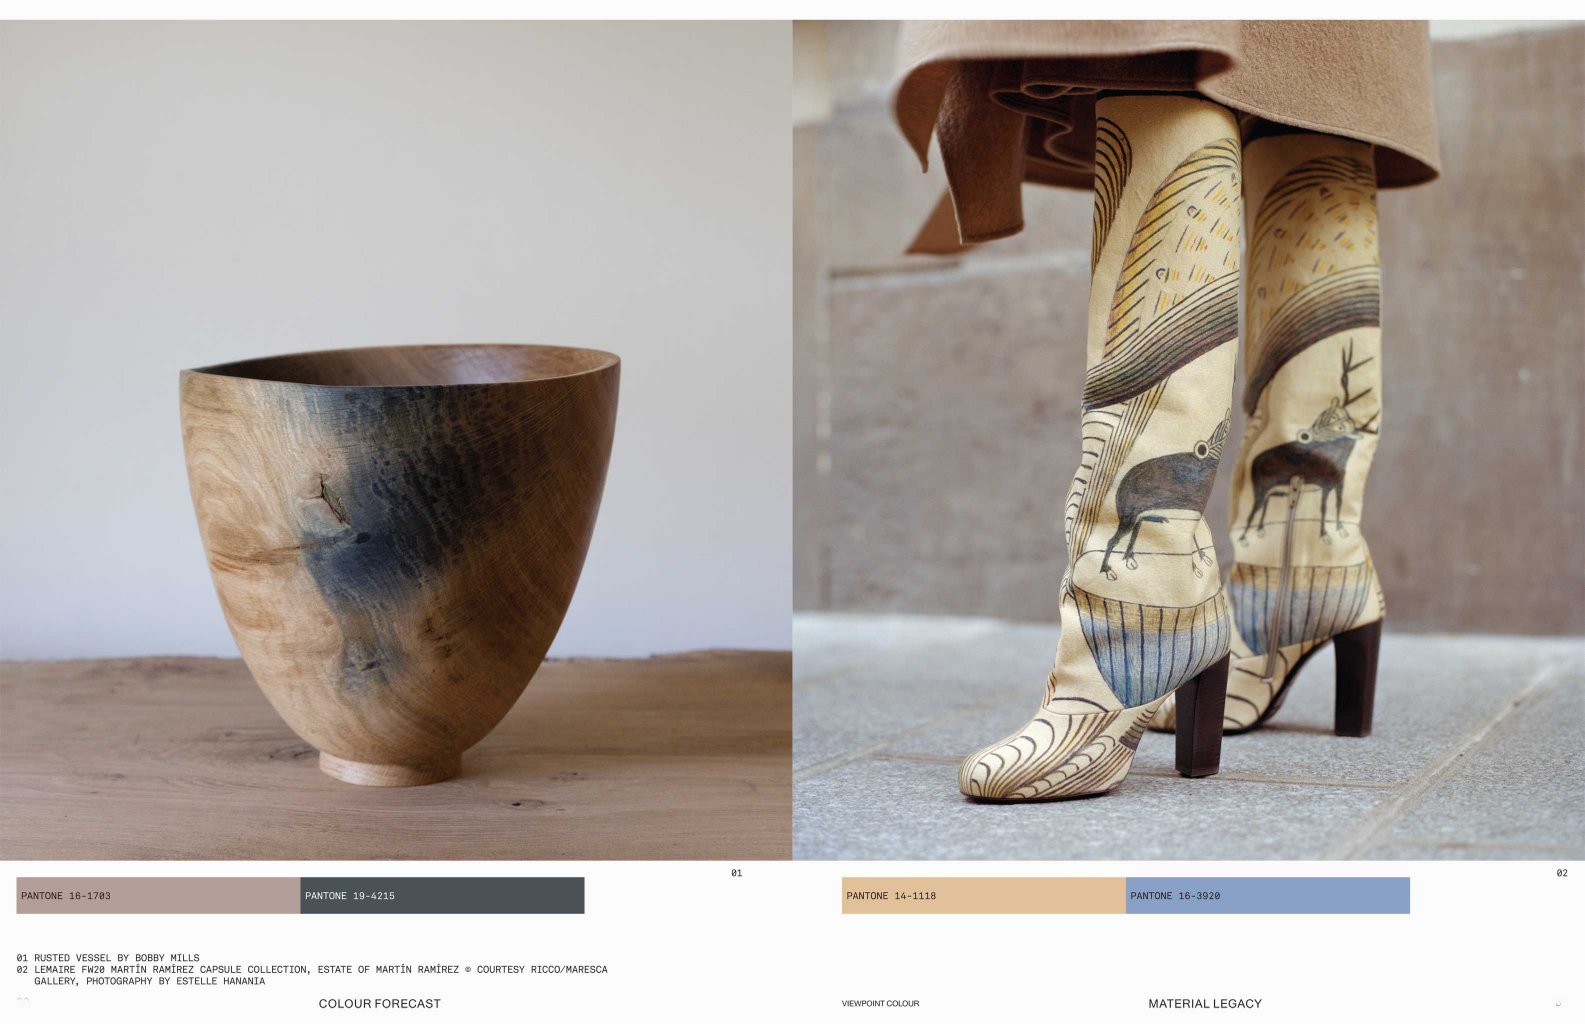Click the COLOUR FORECAST footer title
Viewport: 1585px width, 1024px height.
(x=379, y=1003)
